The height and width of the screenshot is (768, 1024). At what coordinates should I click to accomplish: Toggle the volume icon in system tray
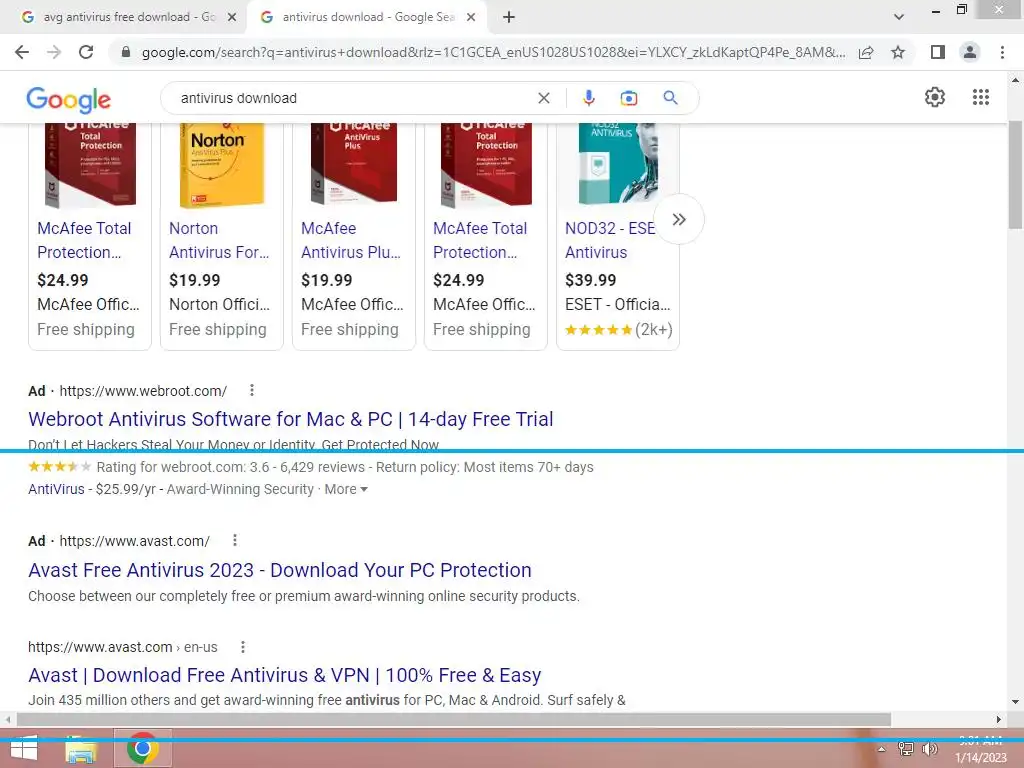(929, 749)
